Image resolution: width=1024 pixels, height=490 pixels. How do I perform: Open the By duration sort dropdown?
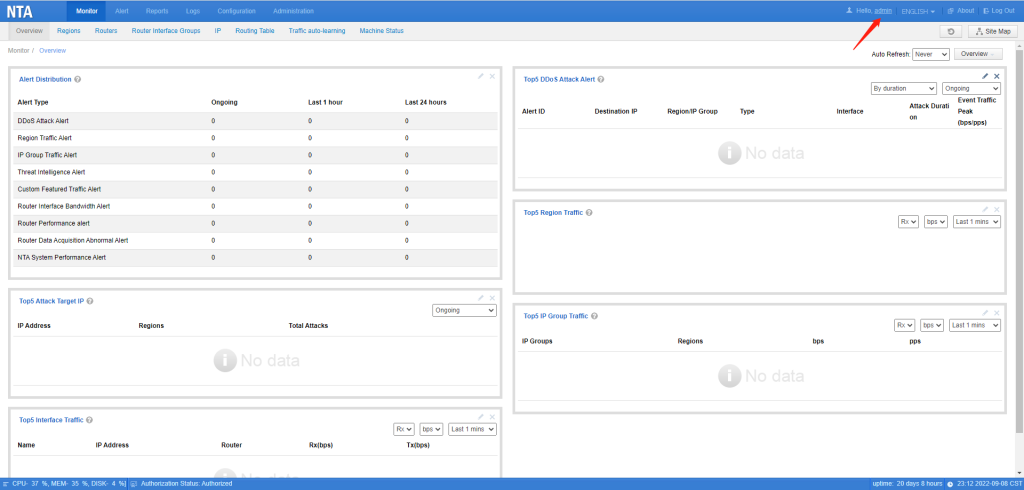(x=903, y=88)
